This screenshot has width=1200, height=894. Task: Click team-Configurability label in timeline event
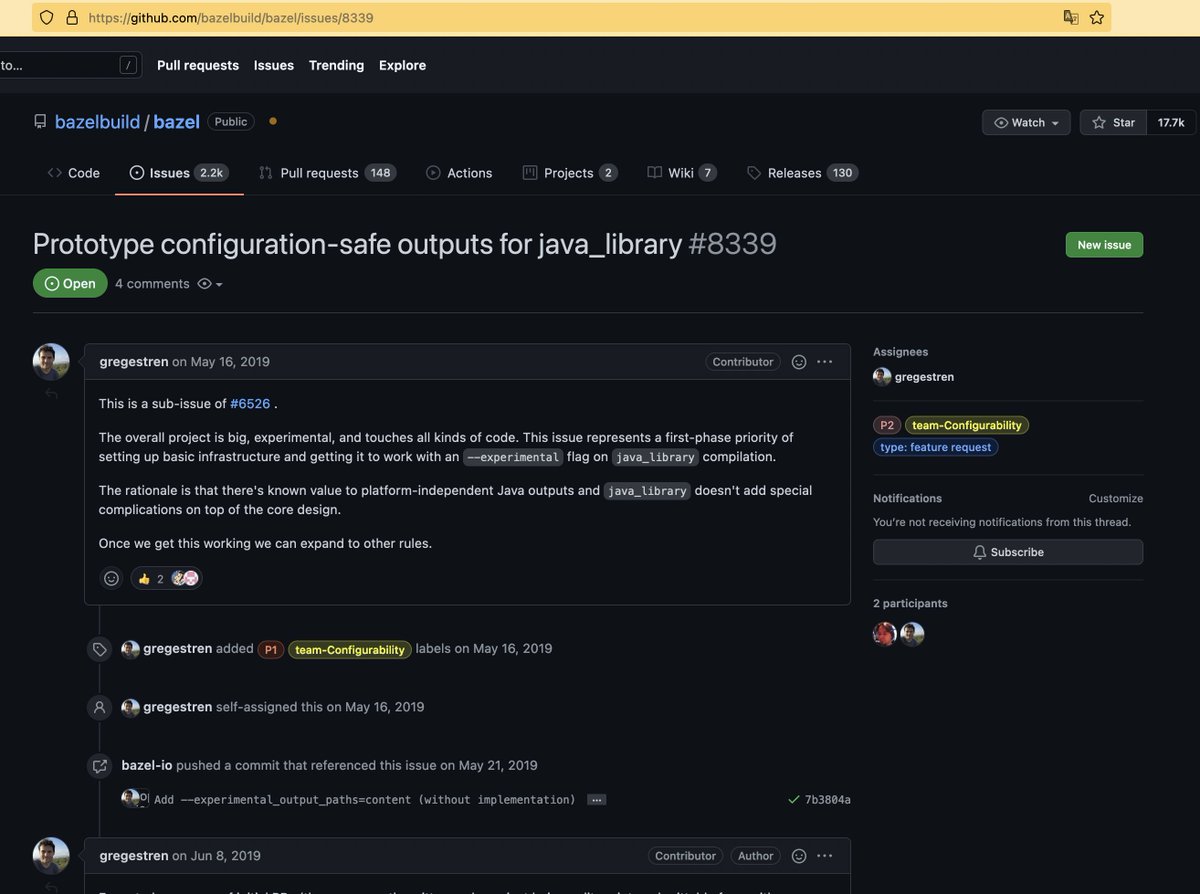(350, 650)
